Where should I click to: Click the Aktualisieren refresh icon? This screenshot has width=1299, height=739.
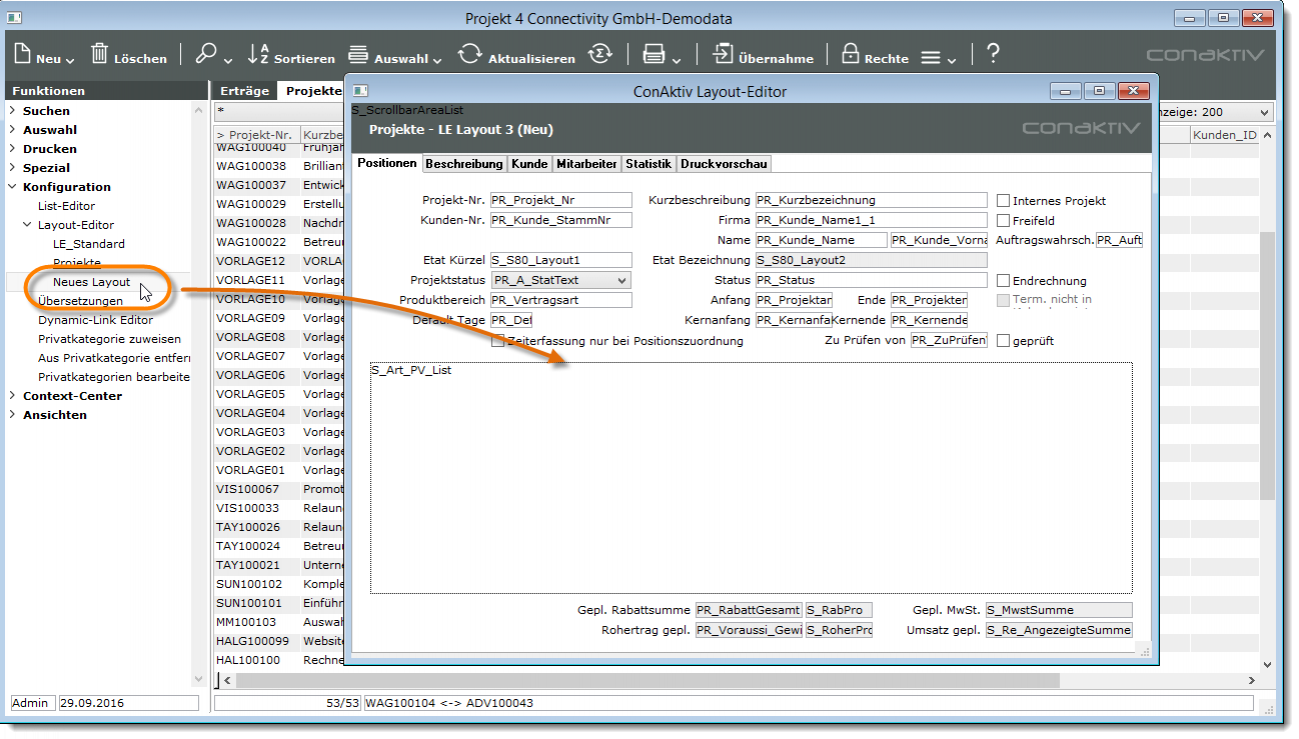(x=470, y=55)
